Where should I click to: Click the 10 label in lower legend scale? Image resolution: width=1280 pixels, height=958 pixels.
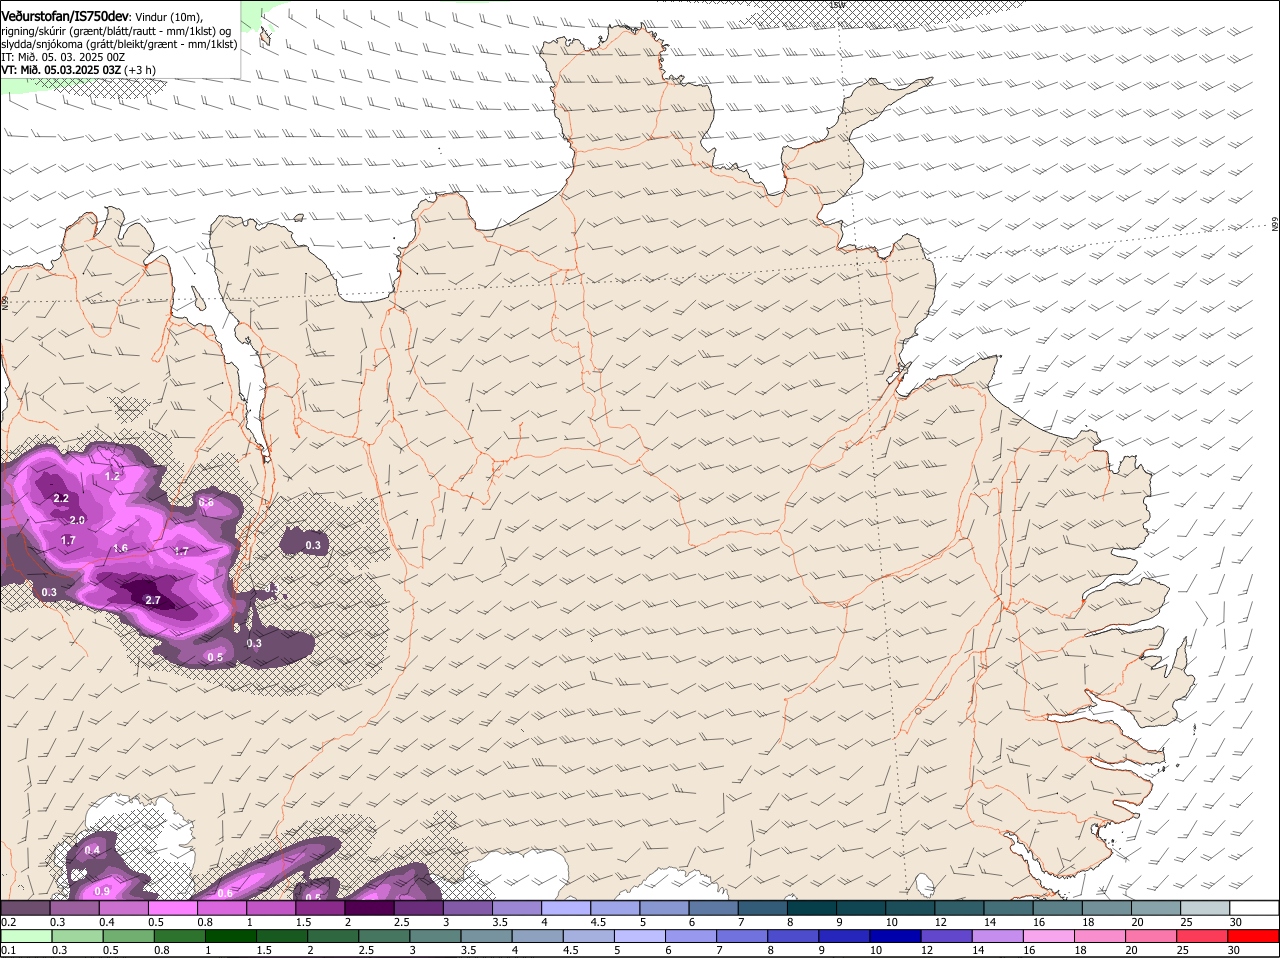pos(876,950)
